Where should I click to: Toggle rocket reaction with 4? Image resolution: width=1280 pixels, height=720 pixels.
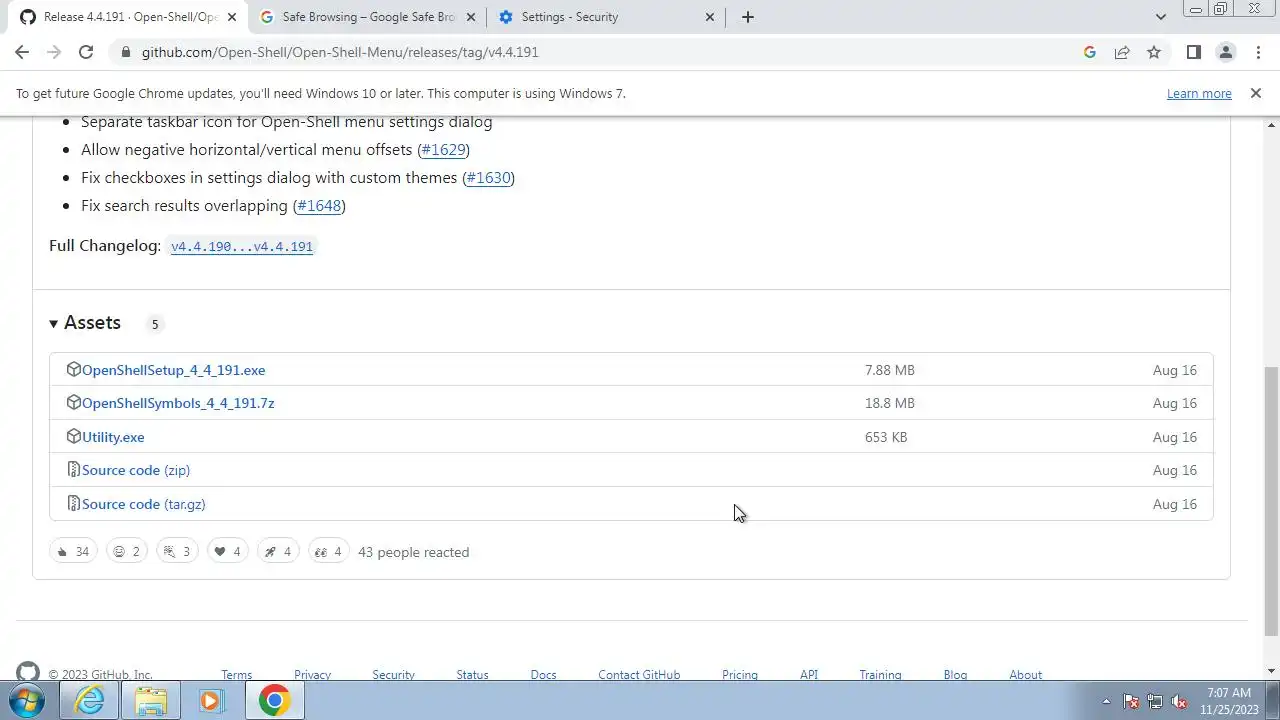click(x=278, y=551)
